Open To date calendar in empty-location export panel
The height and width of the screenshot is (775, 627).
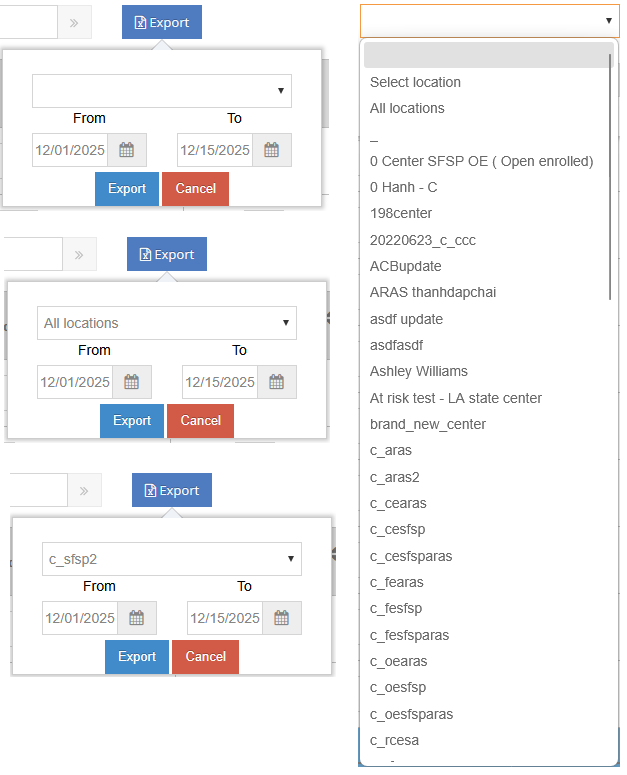[x=271, y=150]
